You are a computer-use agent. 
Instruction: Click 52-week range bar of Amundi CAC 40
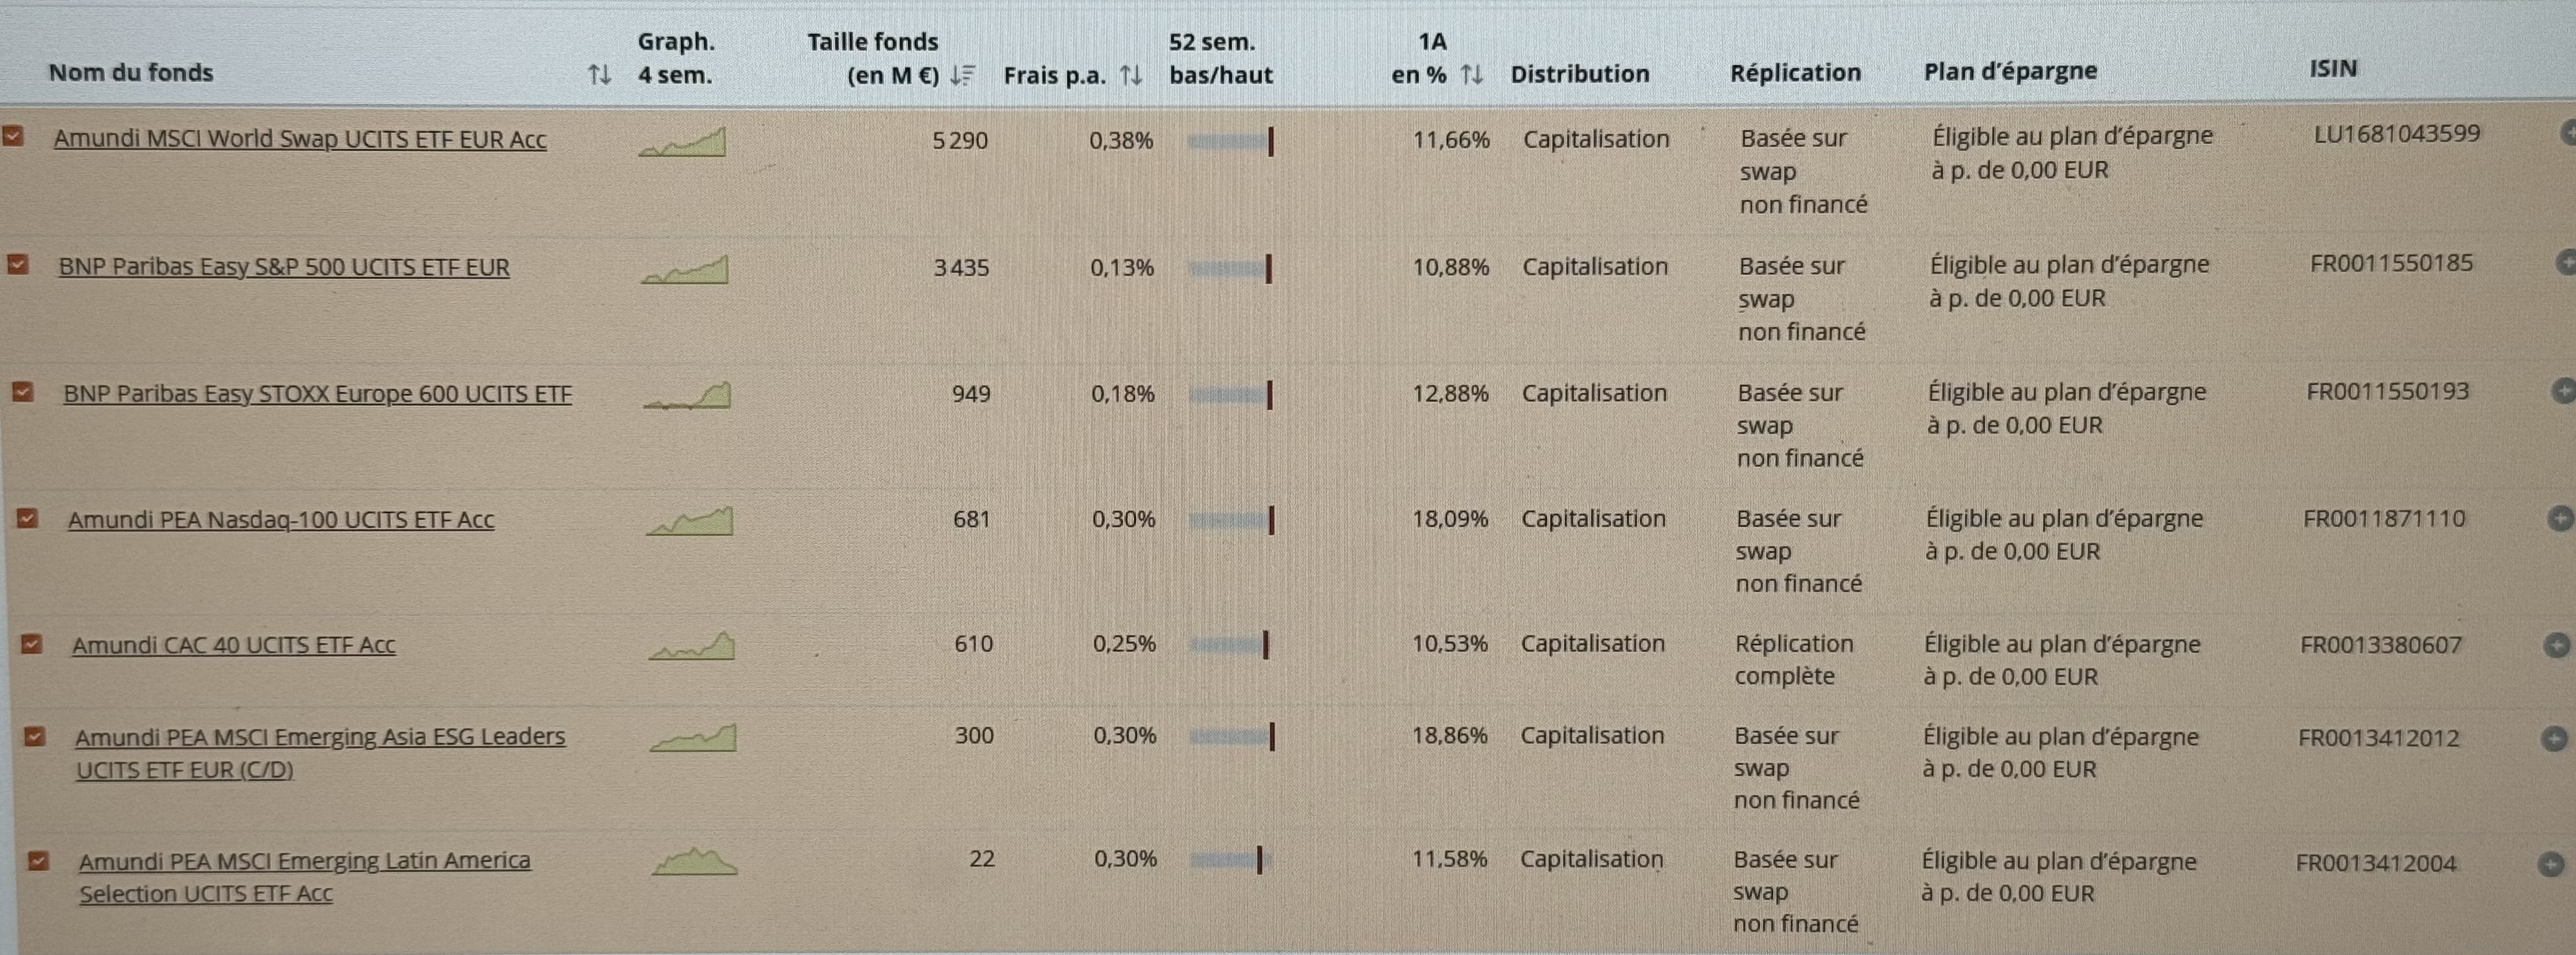coord(1228,645)
